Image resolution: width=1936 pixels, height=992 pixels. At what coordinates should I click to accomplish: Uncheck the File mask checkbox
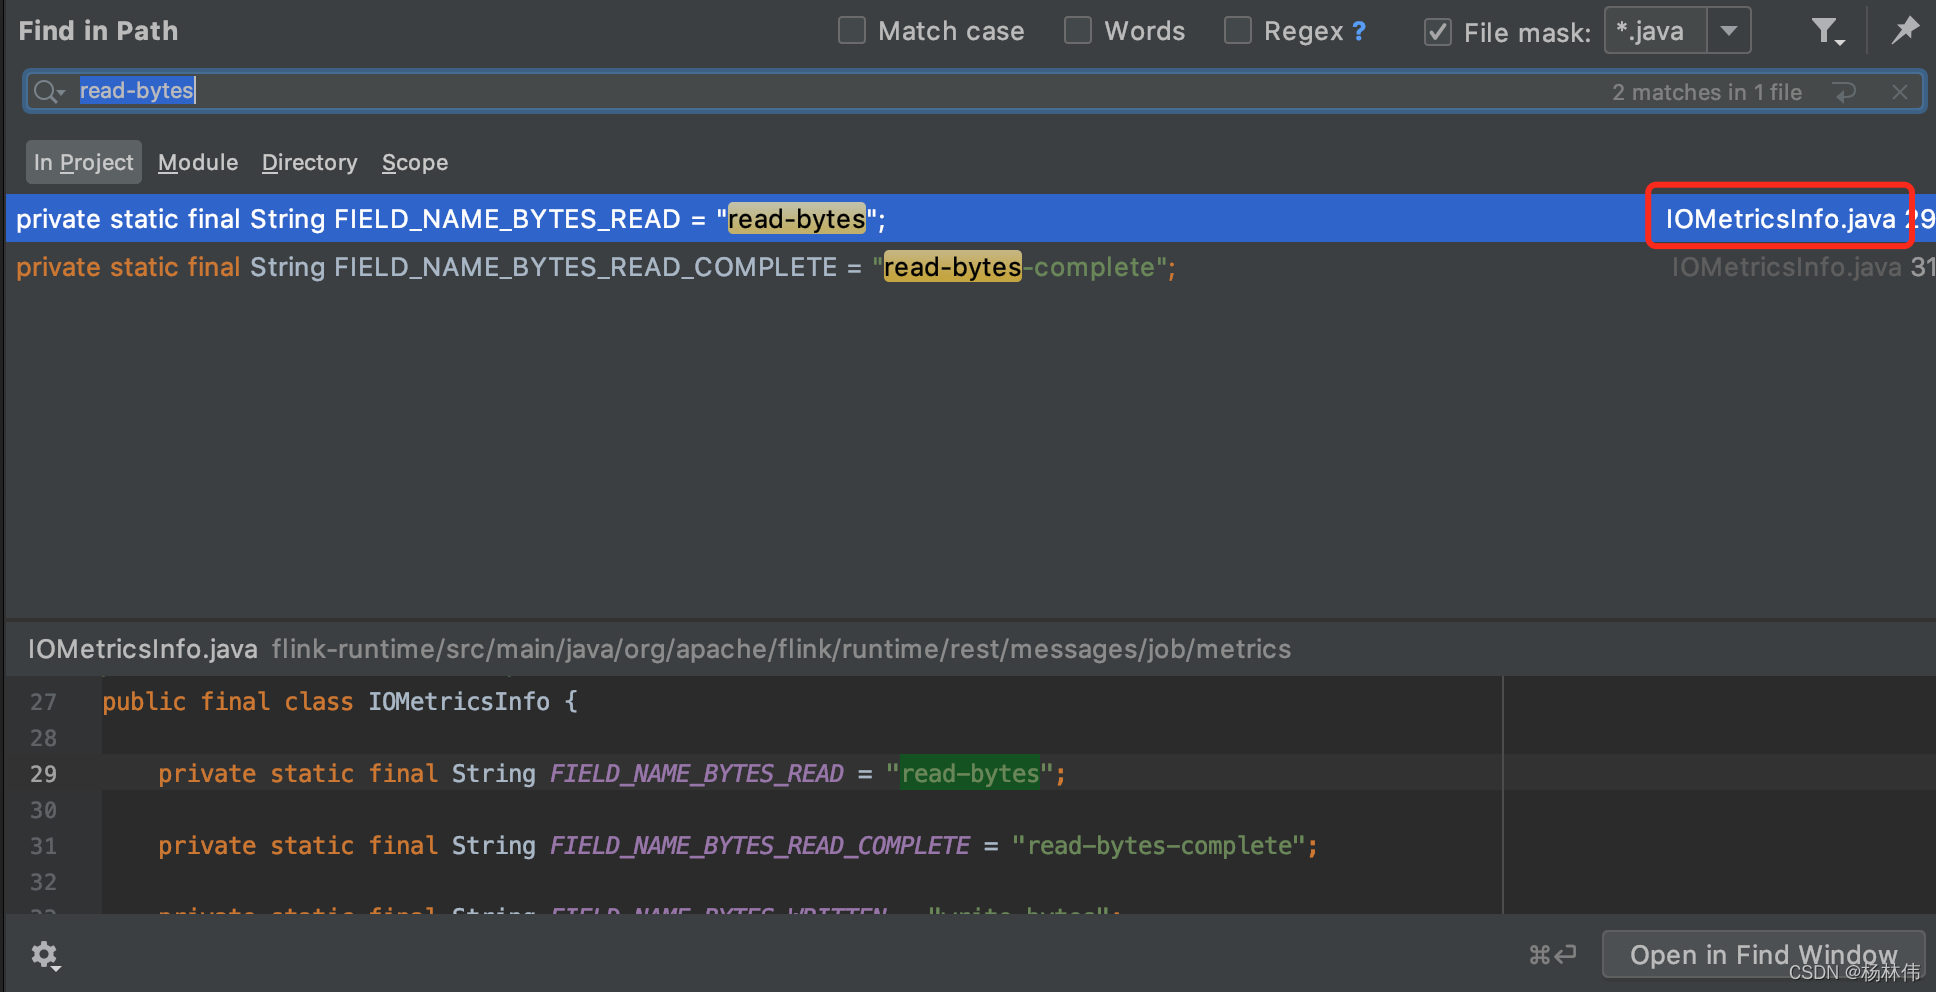click(1438, 32)
